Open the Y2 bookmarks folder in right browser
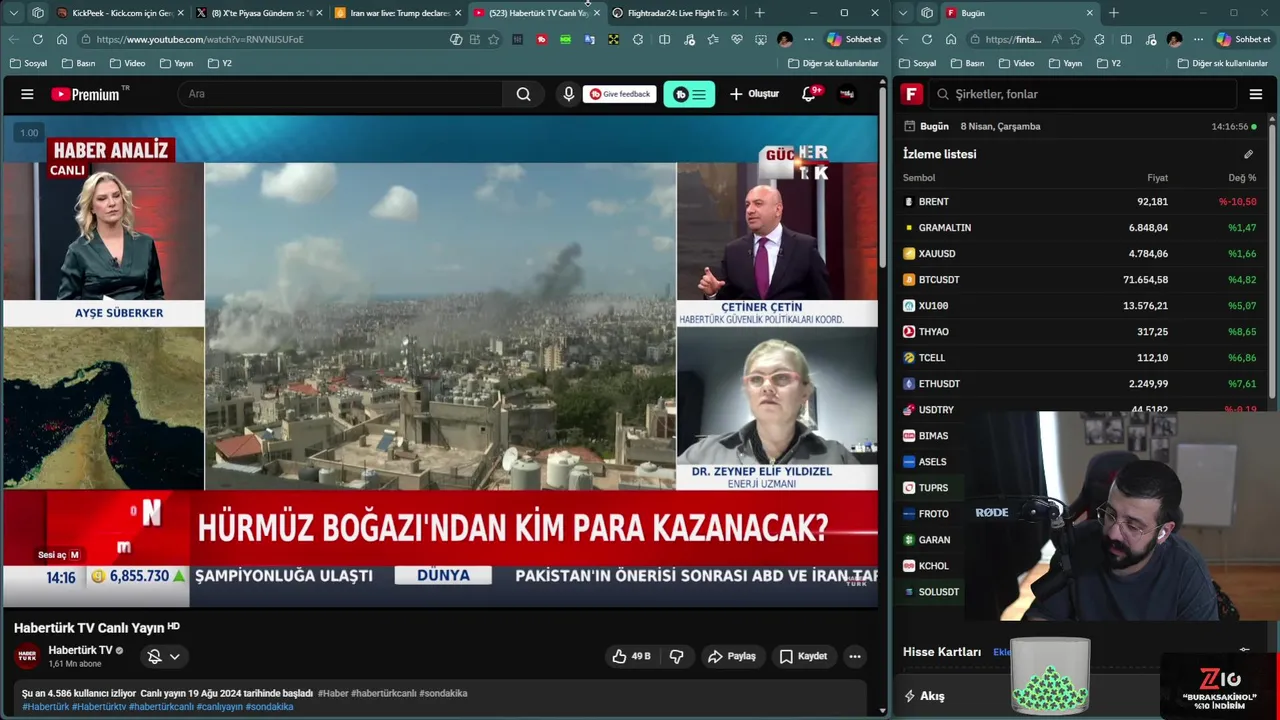Image resolution: width=1280 pixels, height=720 pixels. tap(1108, 63)
